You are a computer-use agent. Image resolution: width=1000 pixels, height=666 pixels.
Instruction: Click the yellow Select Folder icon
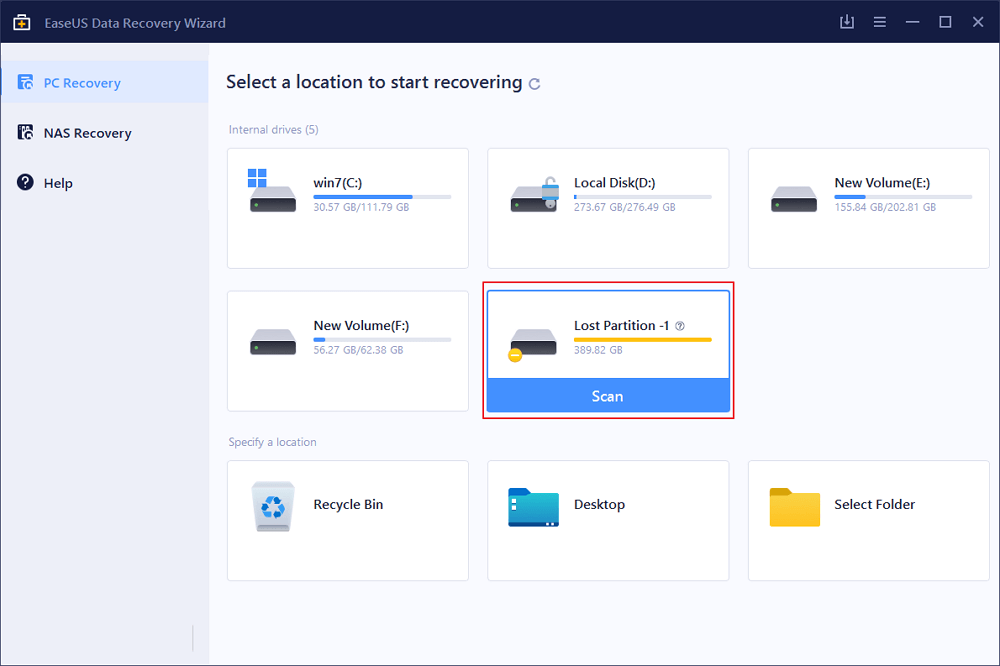coord(794,507)
